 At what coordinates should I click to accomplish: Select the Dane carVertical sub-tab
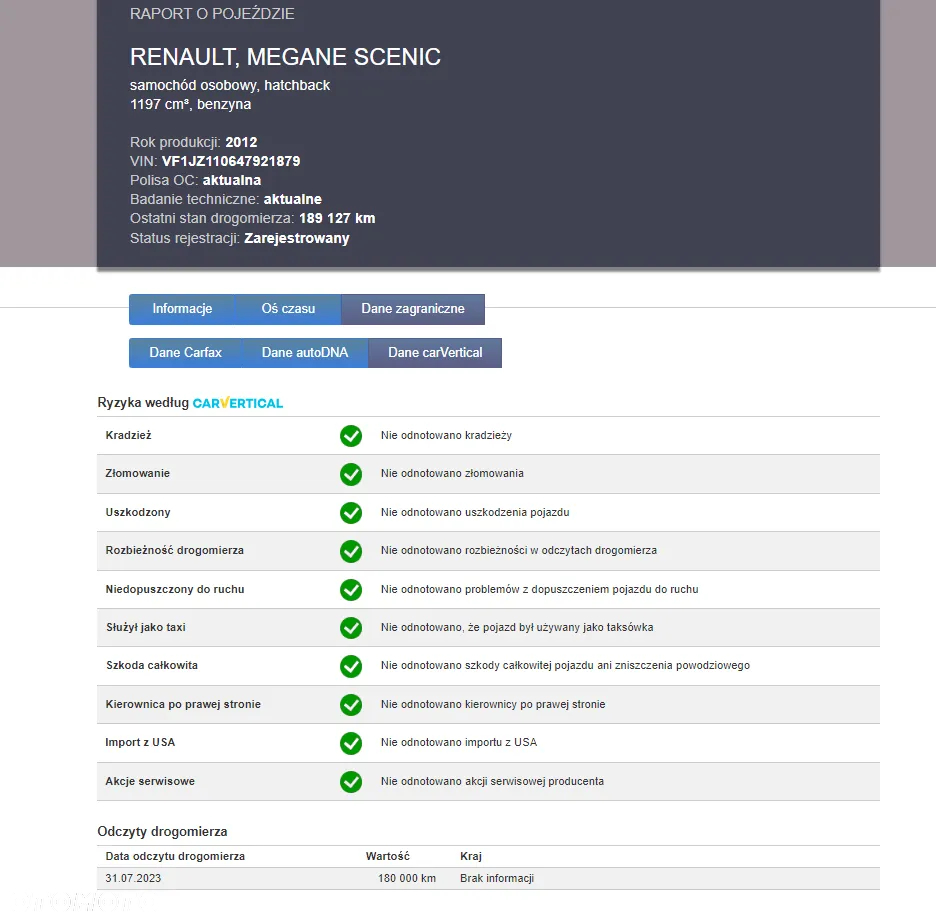coord(435,353)
